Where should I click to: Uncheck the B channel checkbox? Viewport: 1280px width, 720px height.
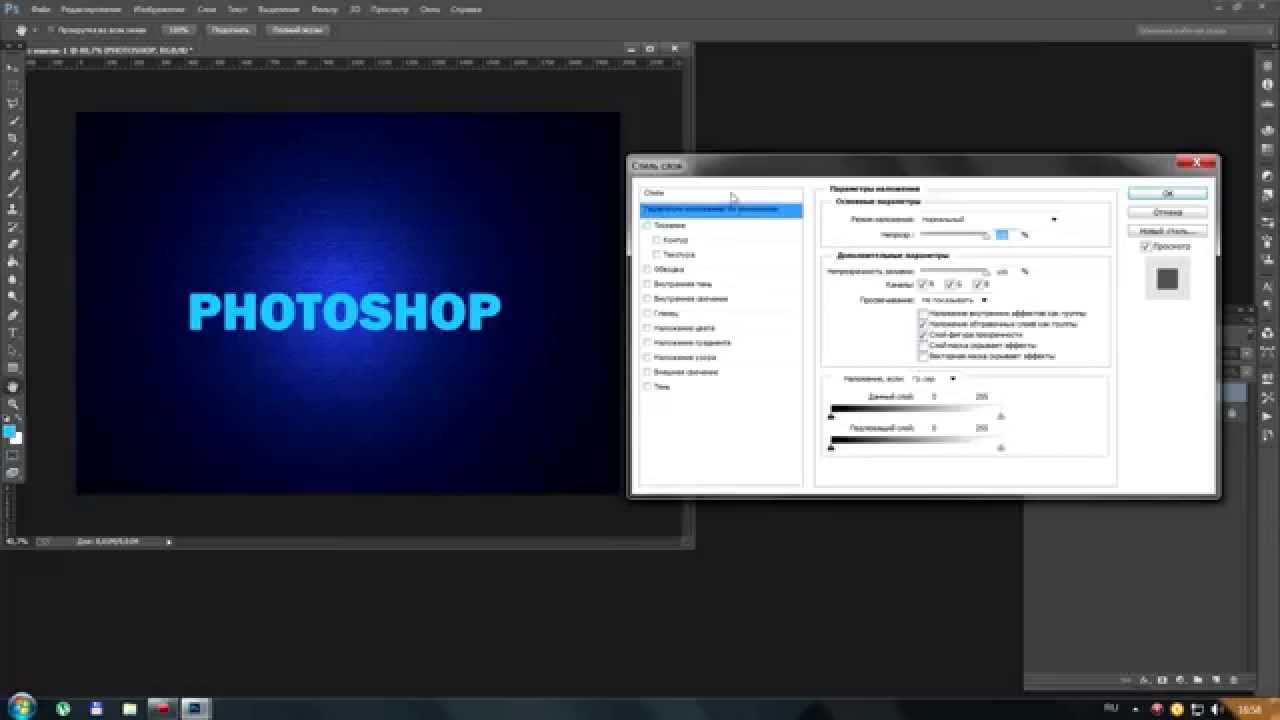977,285
